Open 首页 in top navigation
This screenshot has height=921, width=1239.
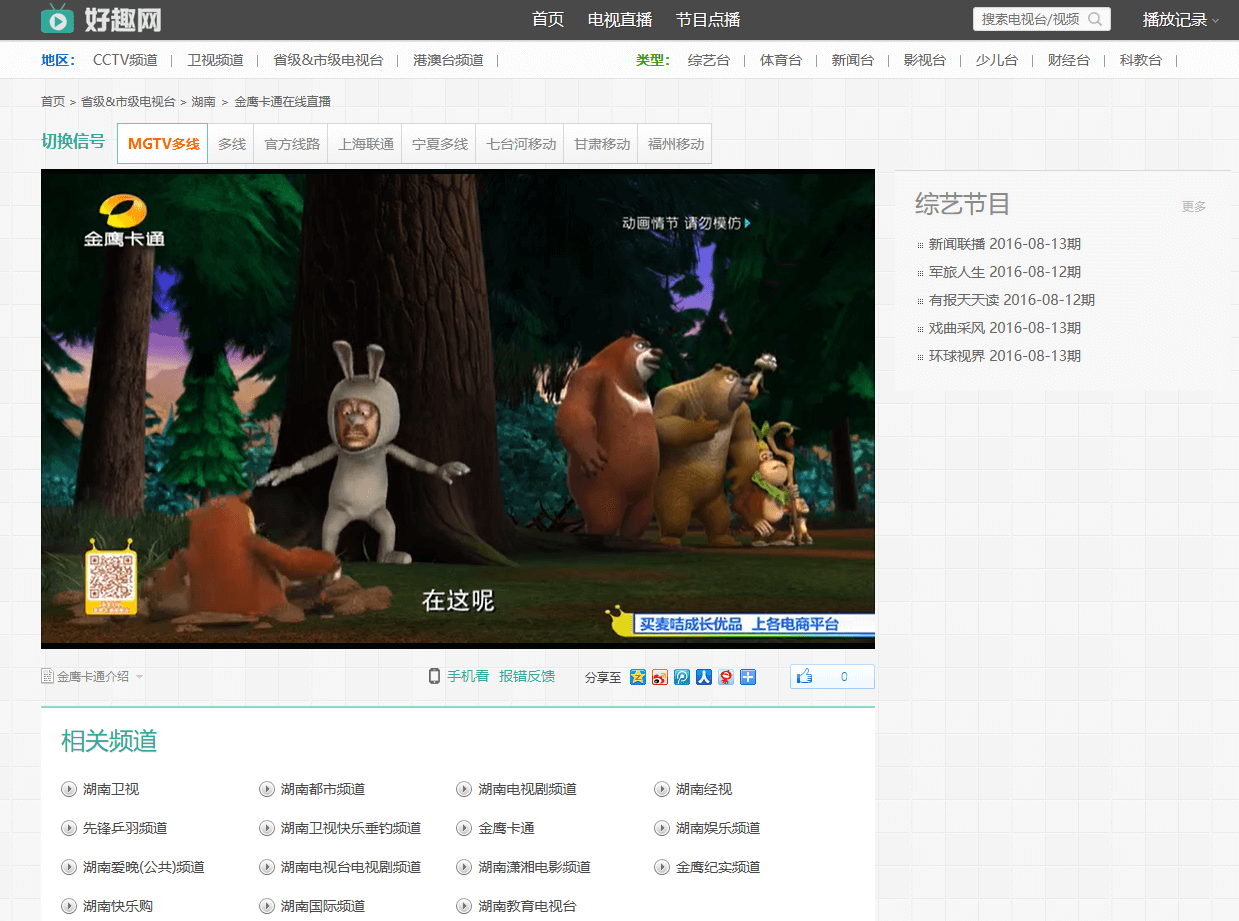548,19
